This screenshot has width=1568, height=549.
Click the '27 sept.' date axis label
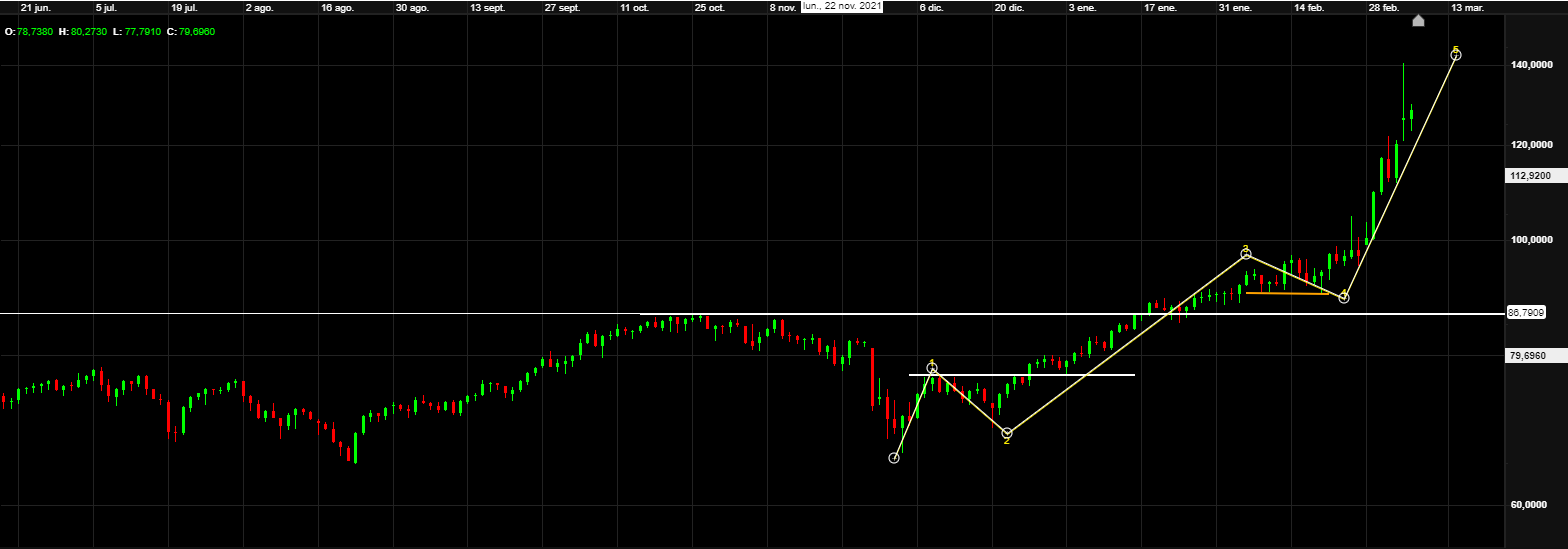pyautogui.click(x=563, y=7)
